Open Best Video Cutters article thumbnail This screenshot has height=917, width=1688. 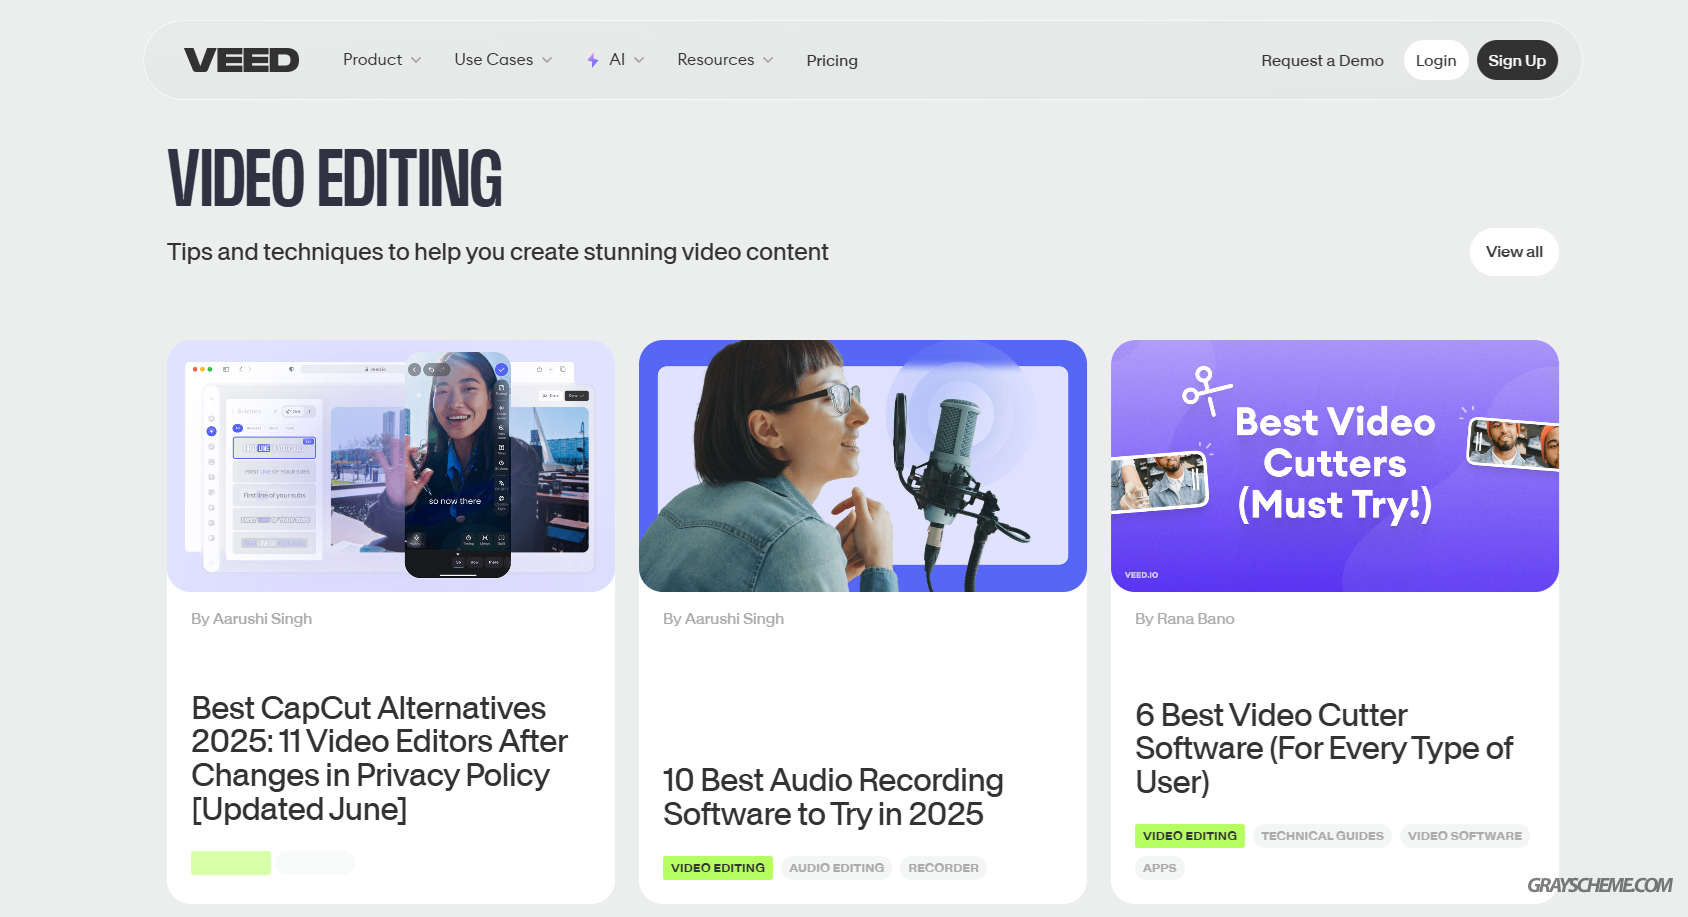(x=1335, y=466)
